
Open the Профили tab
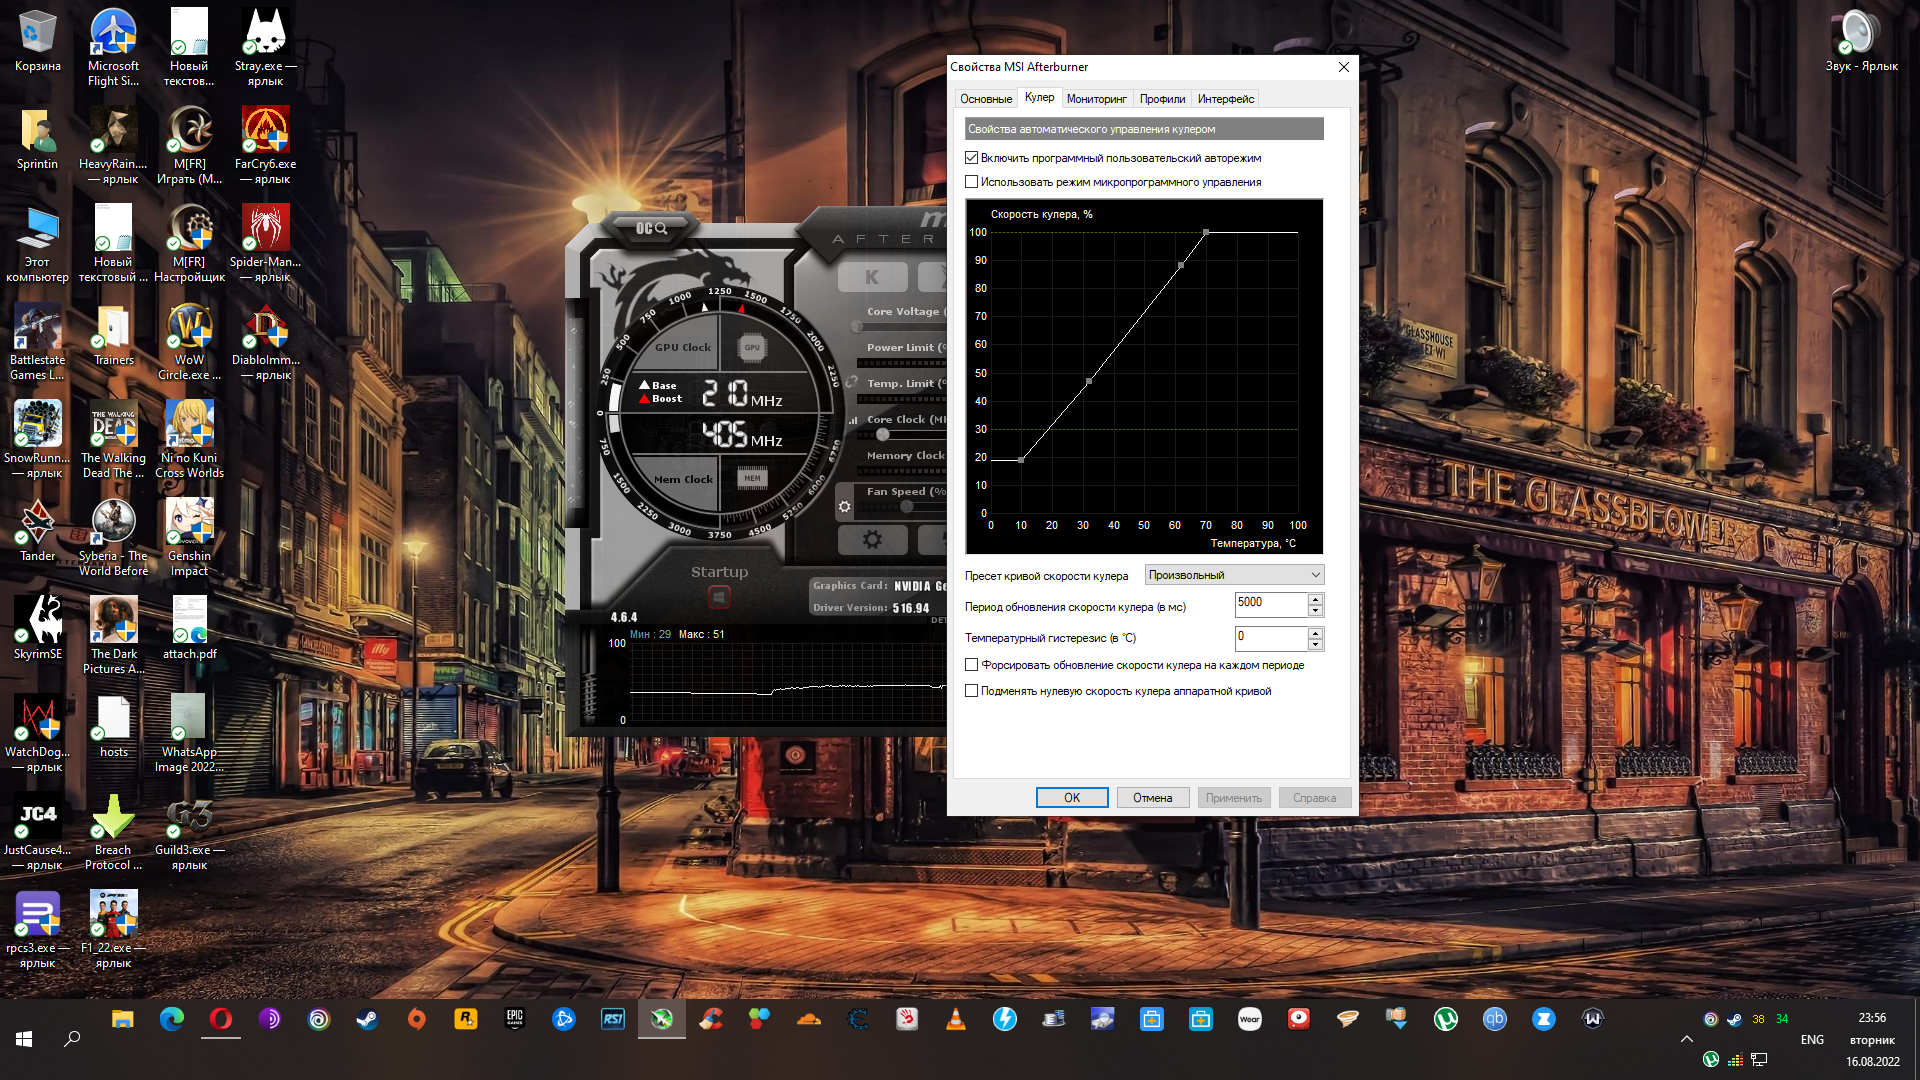coord(1162,99)
